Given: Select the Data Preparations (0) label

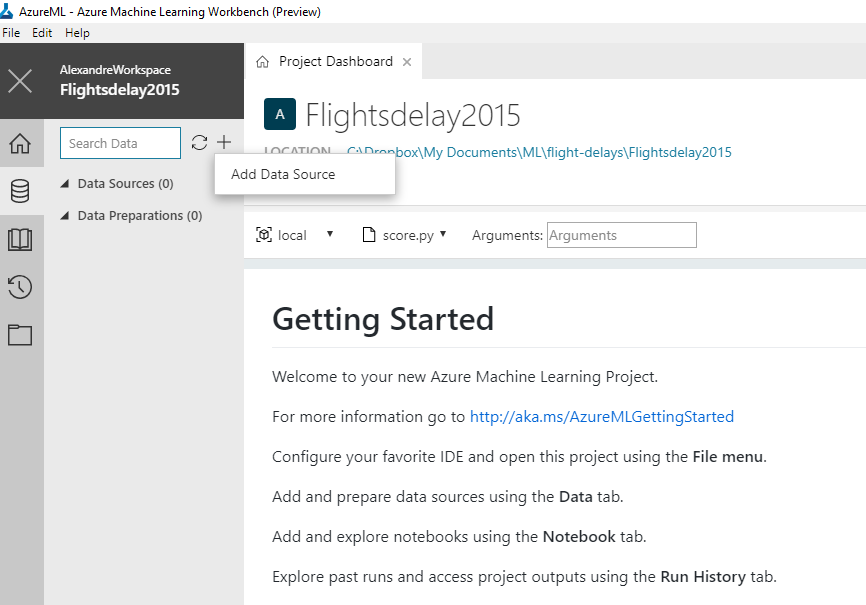Looking at the screenshot, I should pos(140,215).
